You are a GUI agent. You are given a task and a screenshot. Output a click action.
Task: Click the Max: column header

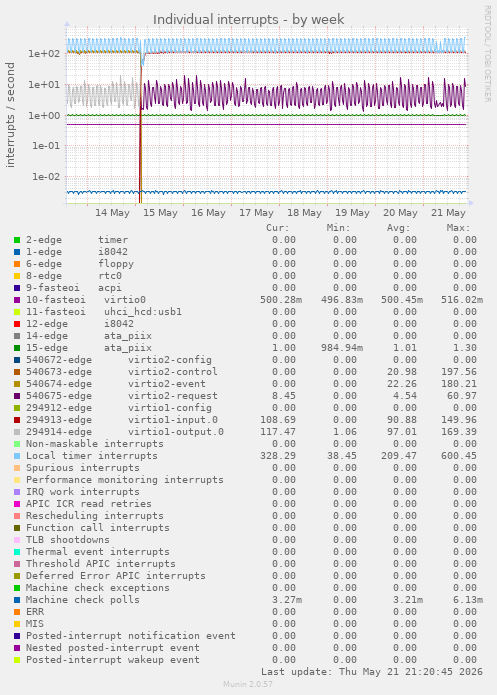point(458,228)
